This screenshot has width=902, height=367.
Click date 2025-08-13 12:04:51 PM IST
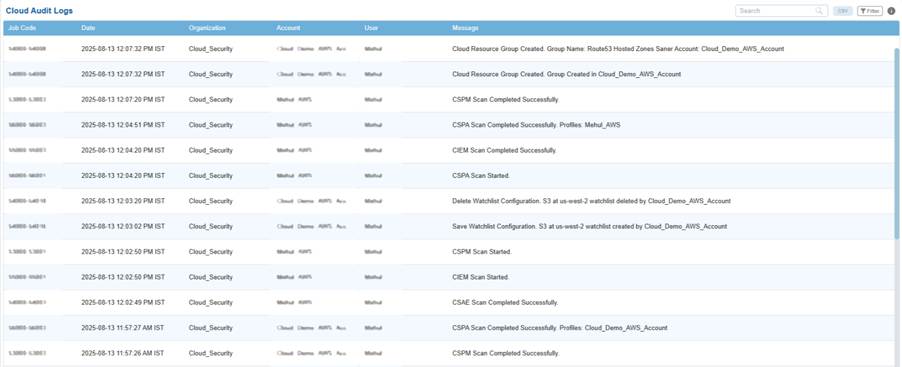click(x=123, y=125)
